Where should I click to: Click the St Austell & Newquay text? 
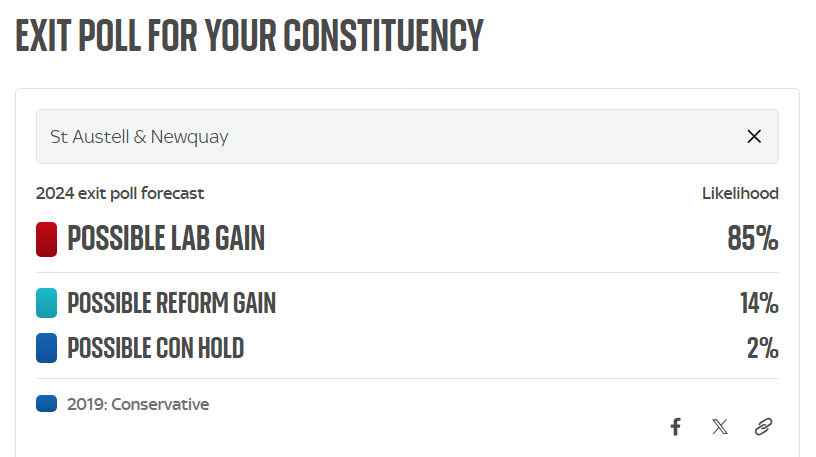pos(139,137)
